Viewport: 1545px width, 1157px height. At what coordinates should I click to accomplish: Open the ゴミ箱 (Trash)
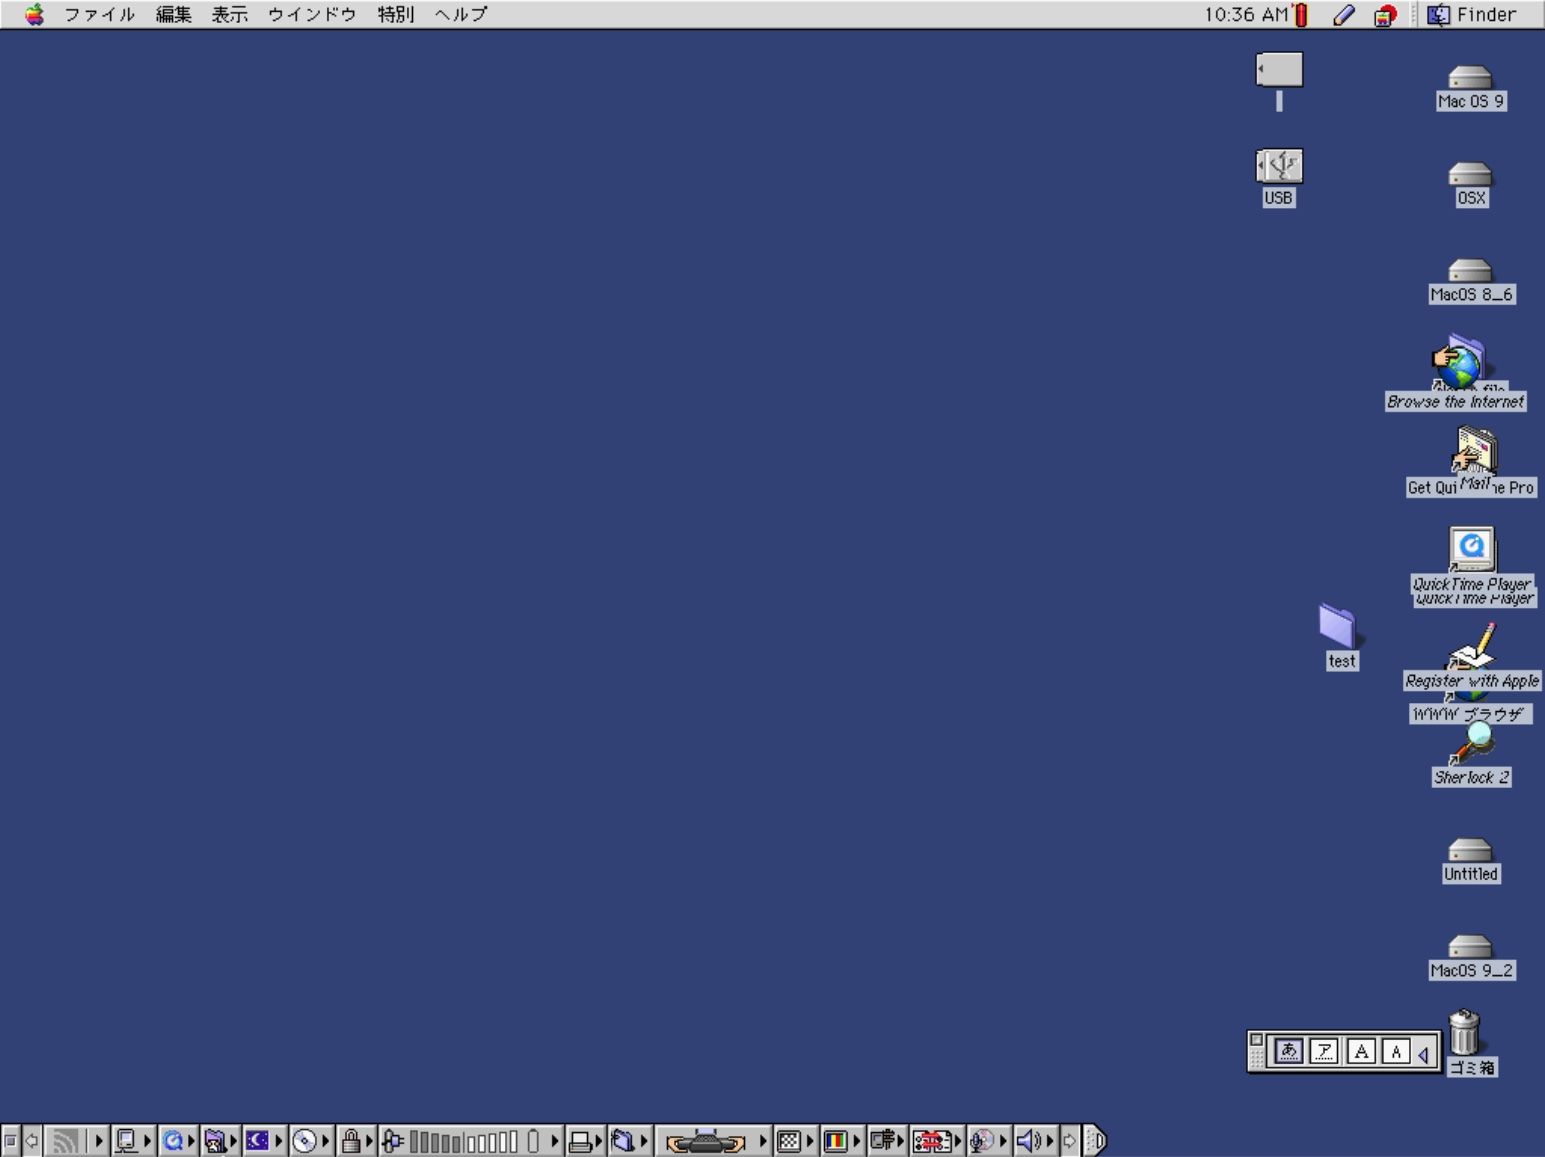coord(1466,1031)
